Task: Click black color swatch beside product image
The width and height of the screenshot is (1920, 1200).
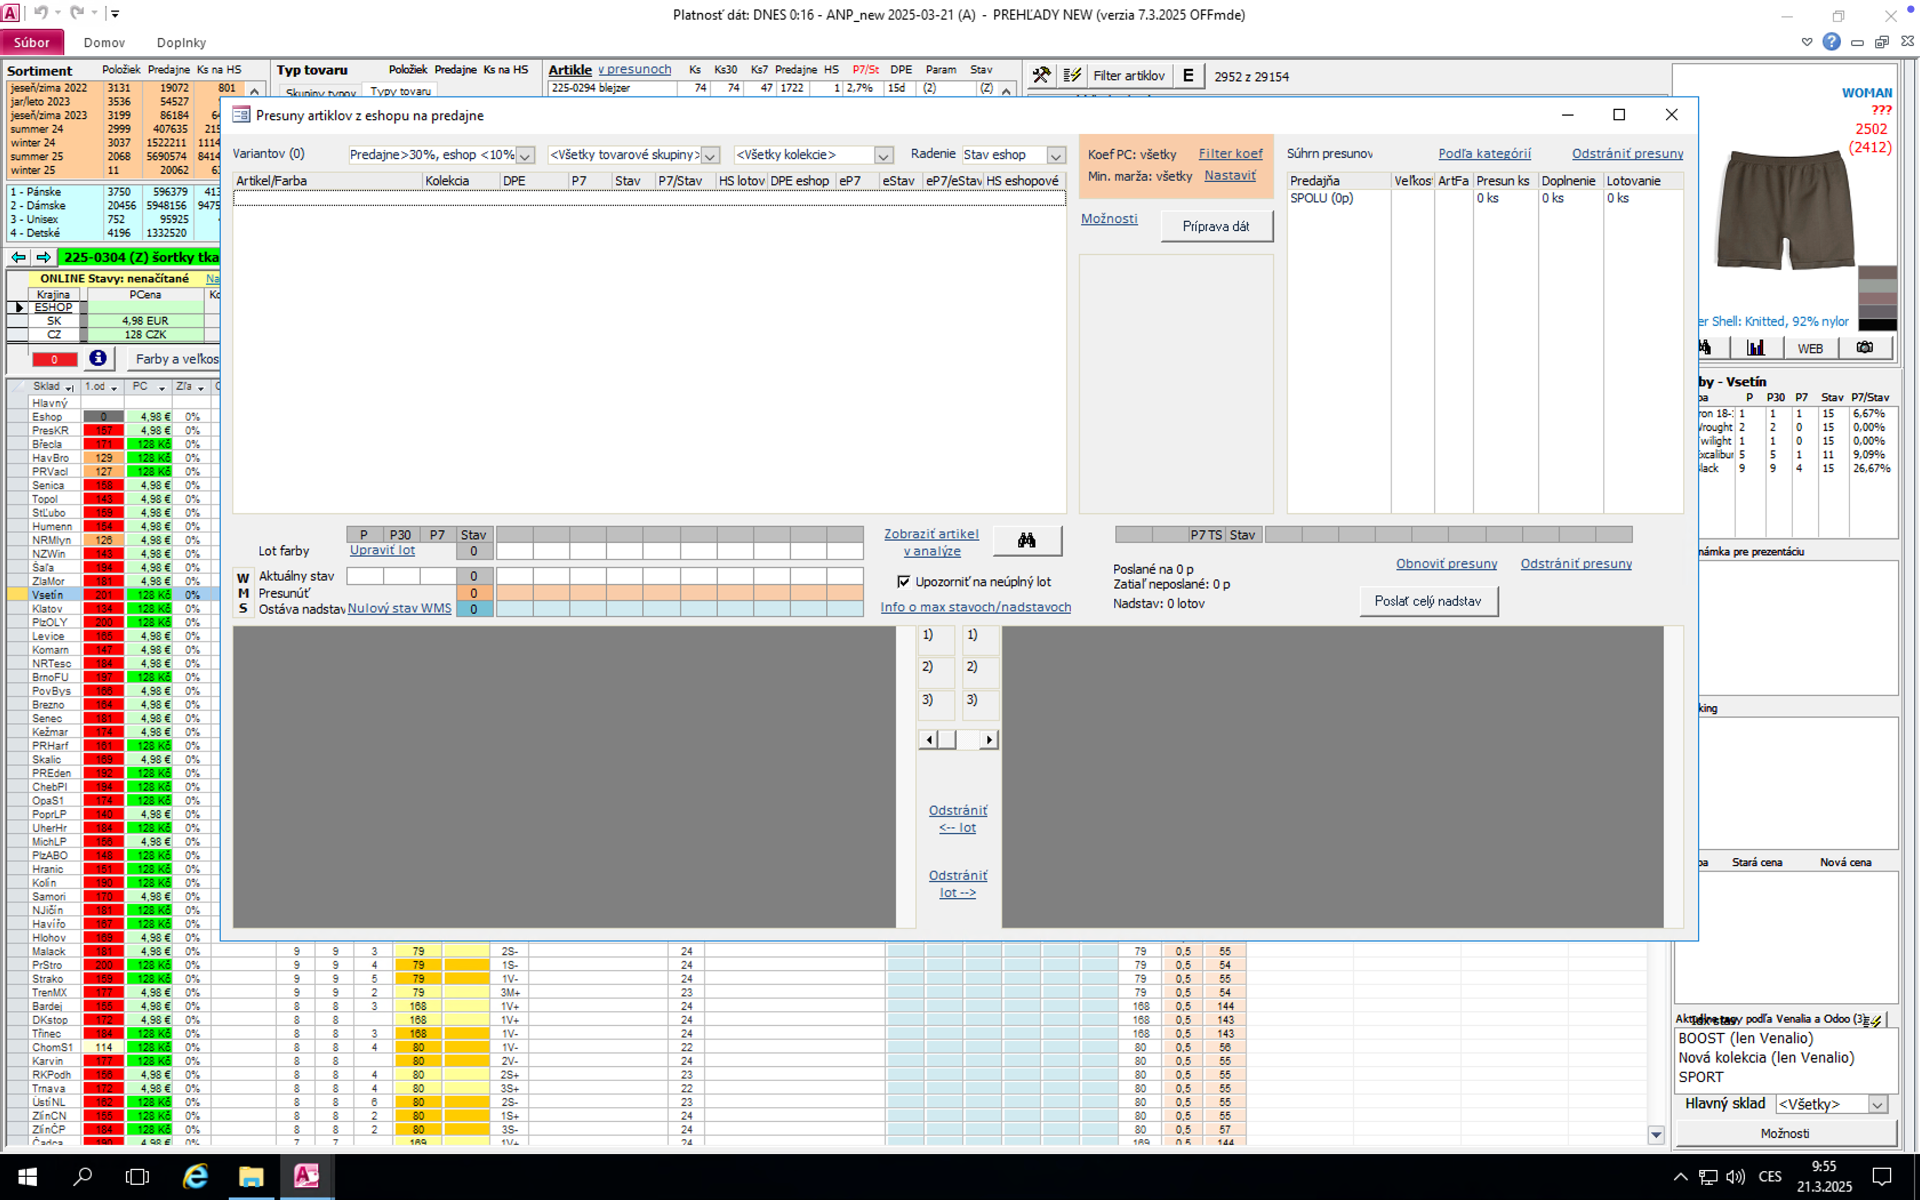Action: [1877, 325]
